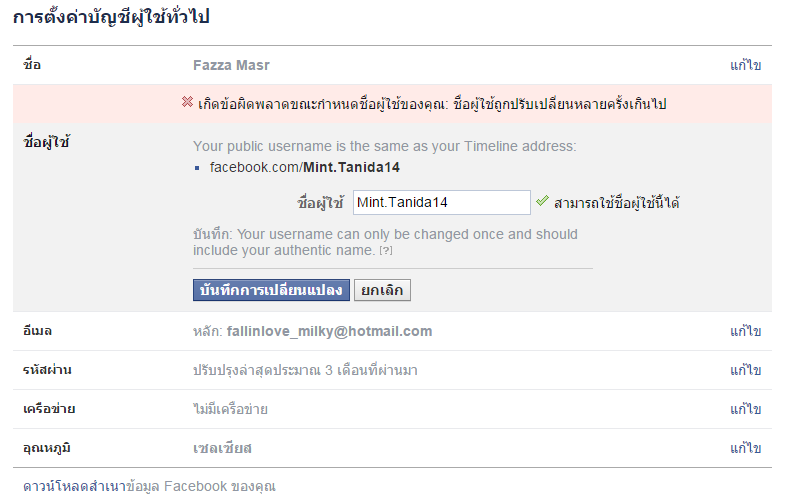The image size is (792, 500).
Task: Cancel with the ยกเลิก button
Action: 382,290
